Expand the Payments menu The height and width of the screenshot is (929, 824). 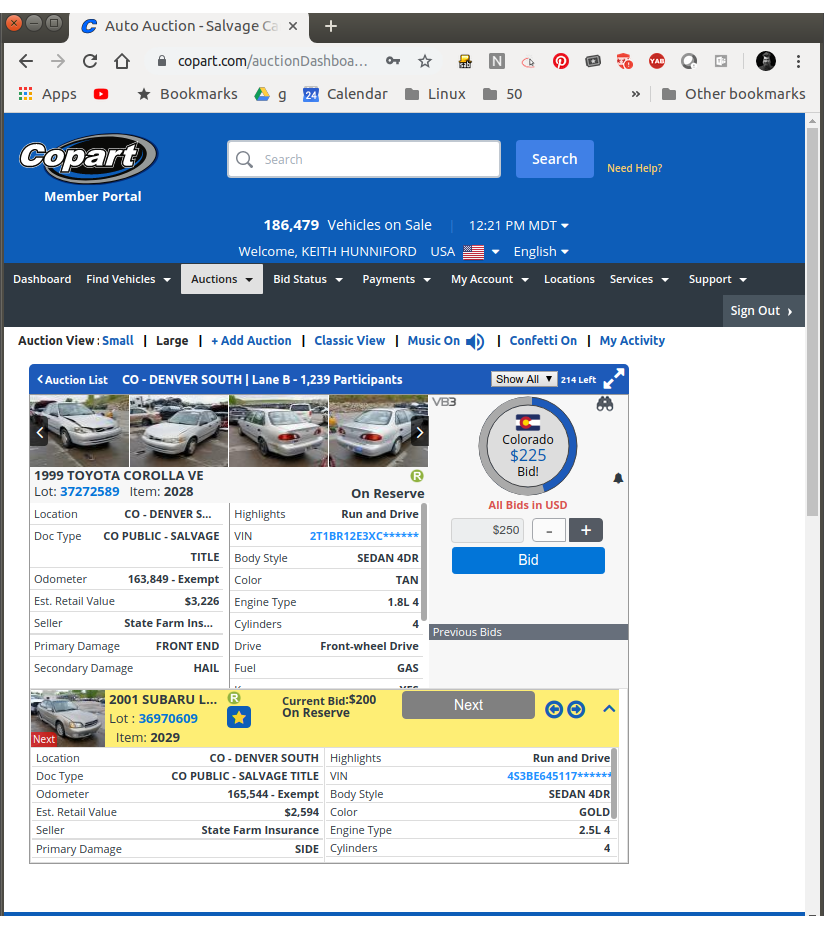click(396, 279)
